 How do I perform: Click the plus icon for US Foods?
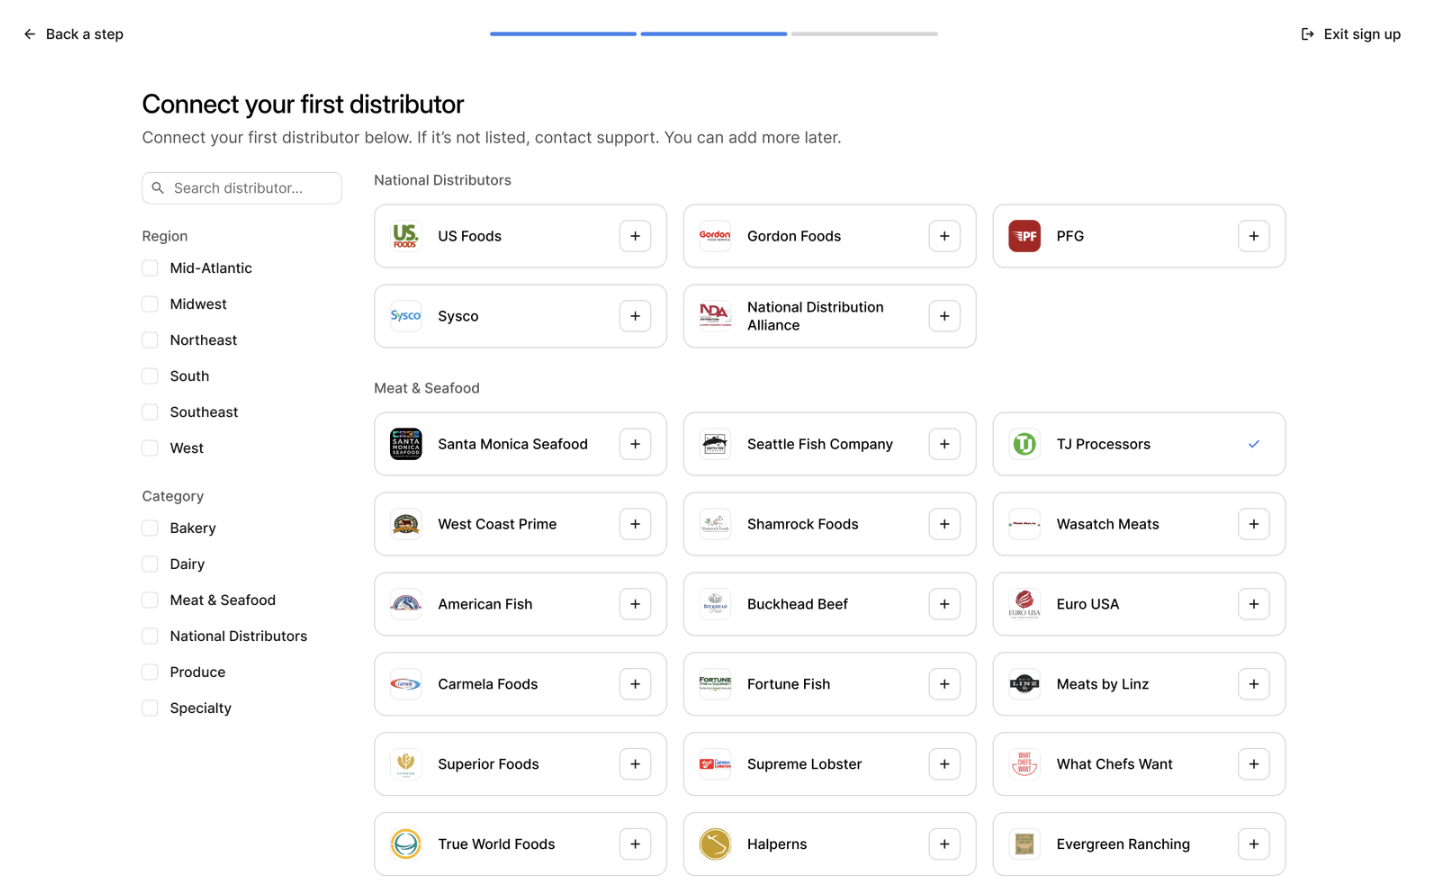click(635, 236)
